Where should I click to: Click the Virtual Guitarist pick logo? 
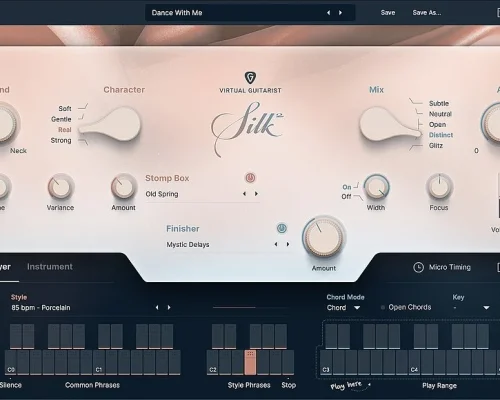(x=250, y=78)
